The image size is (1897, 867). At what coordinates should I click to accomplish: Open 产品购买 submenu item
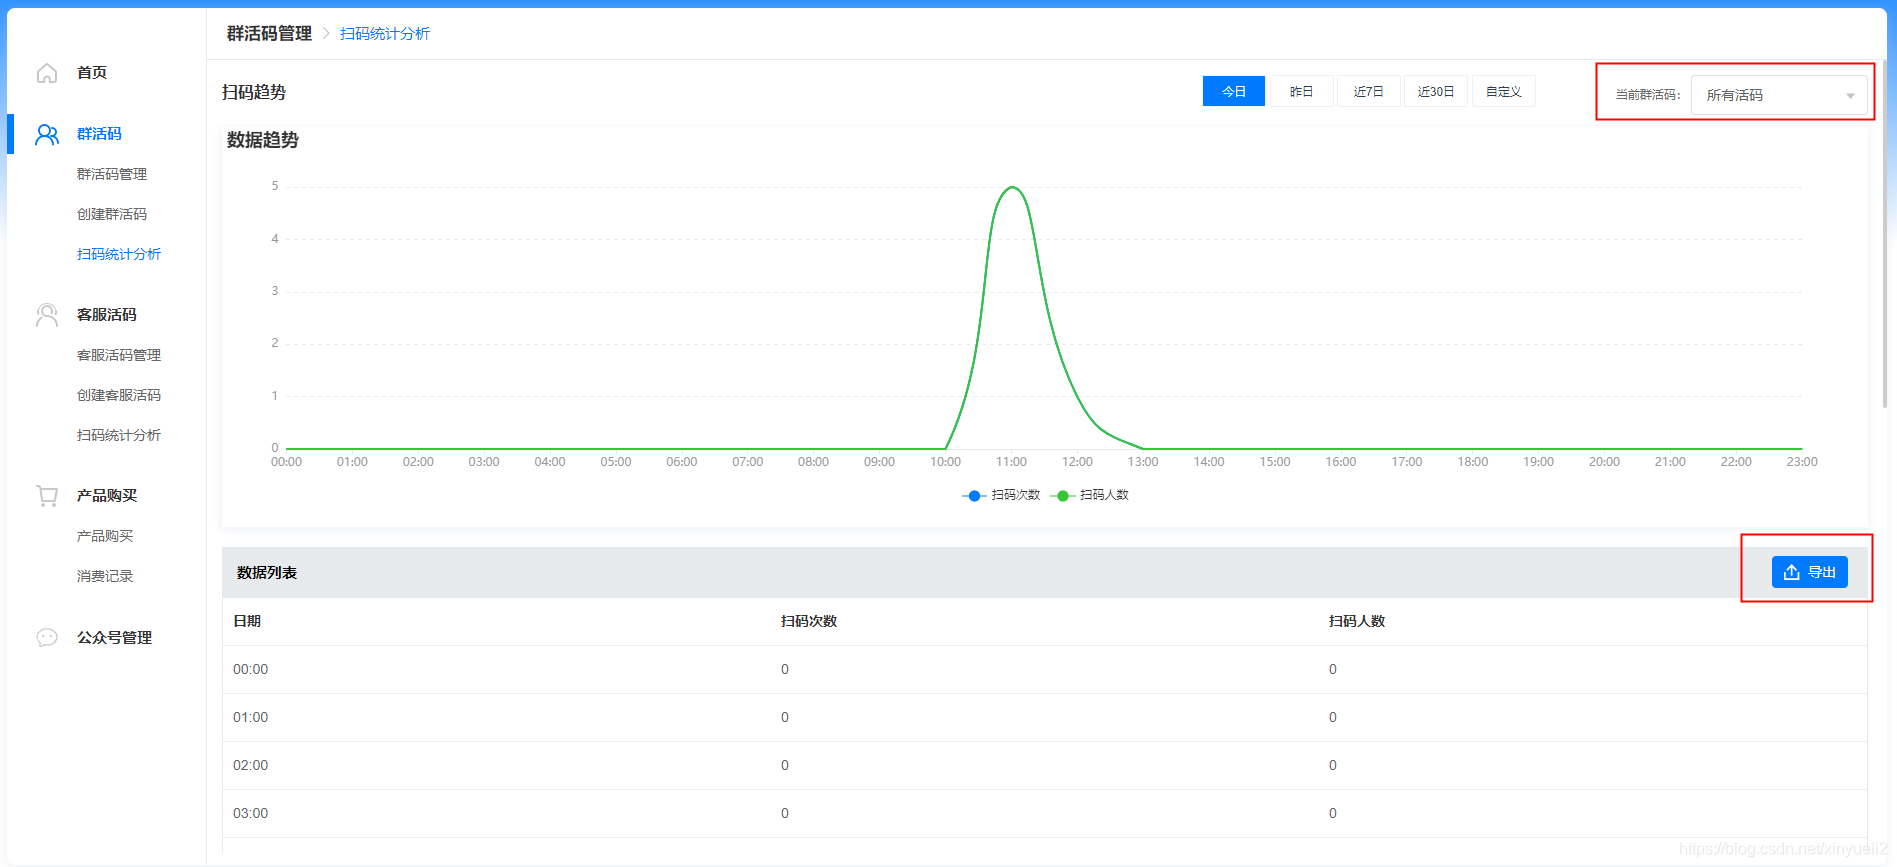[x=105, y=536]
